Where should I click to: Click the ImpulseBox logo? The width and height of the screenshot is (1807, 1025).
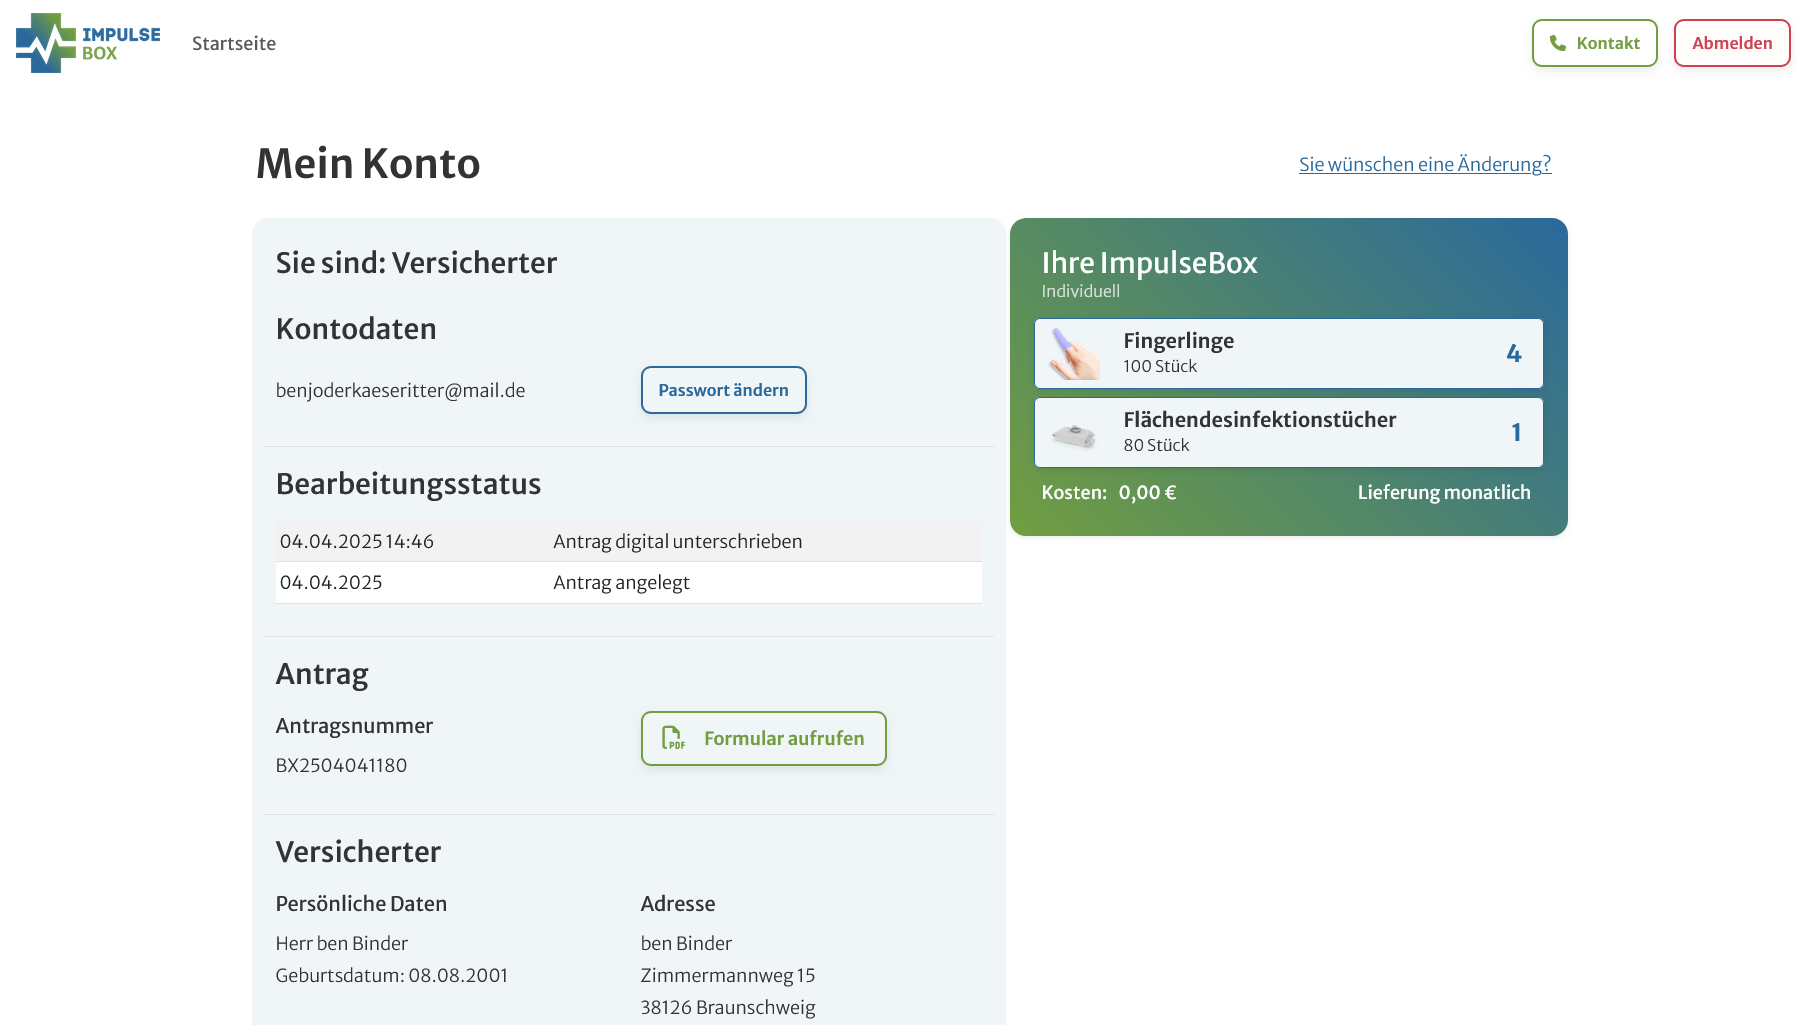88,43
